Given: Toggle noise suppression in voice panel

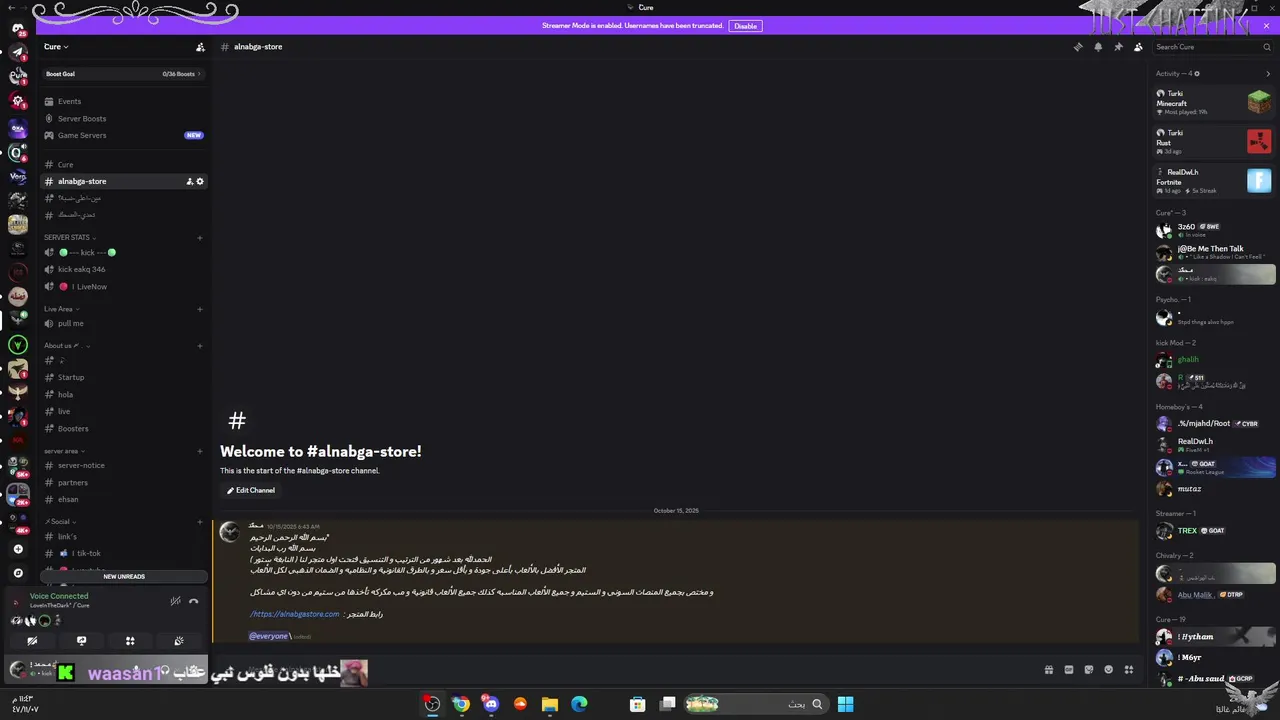Looking at the screenshot, I should [175, 601].
